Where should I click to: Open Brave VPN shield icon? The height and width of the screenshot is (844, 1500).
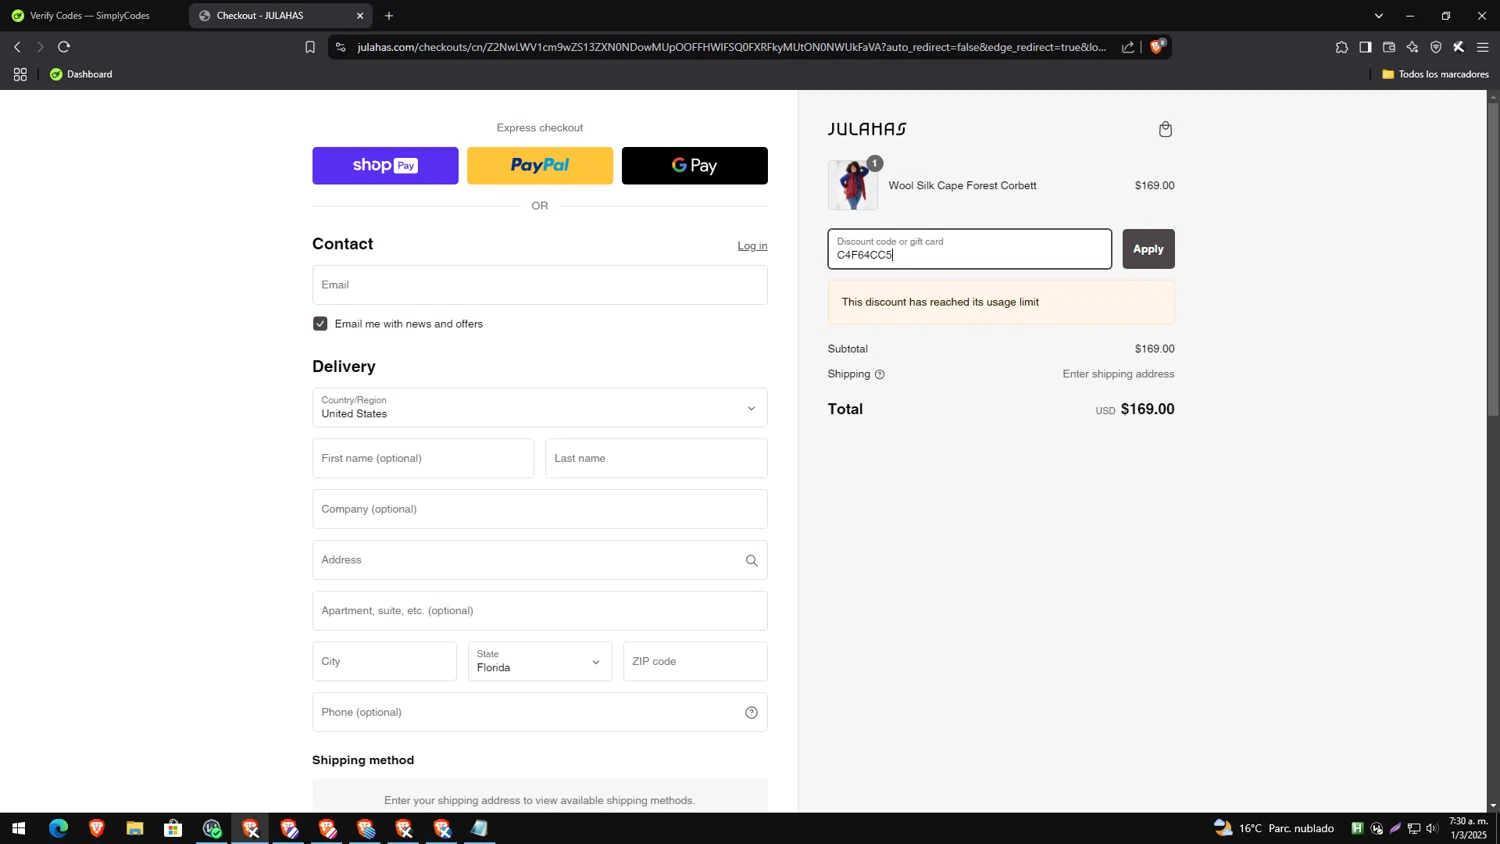tap(1436, 47)
